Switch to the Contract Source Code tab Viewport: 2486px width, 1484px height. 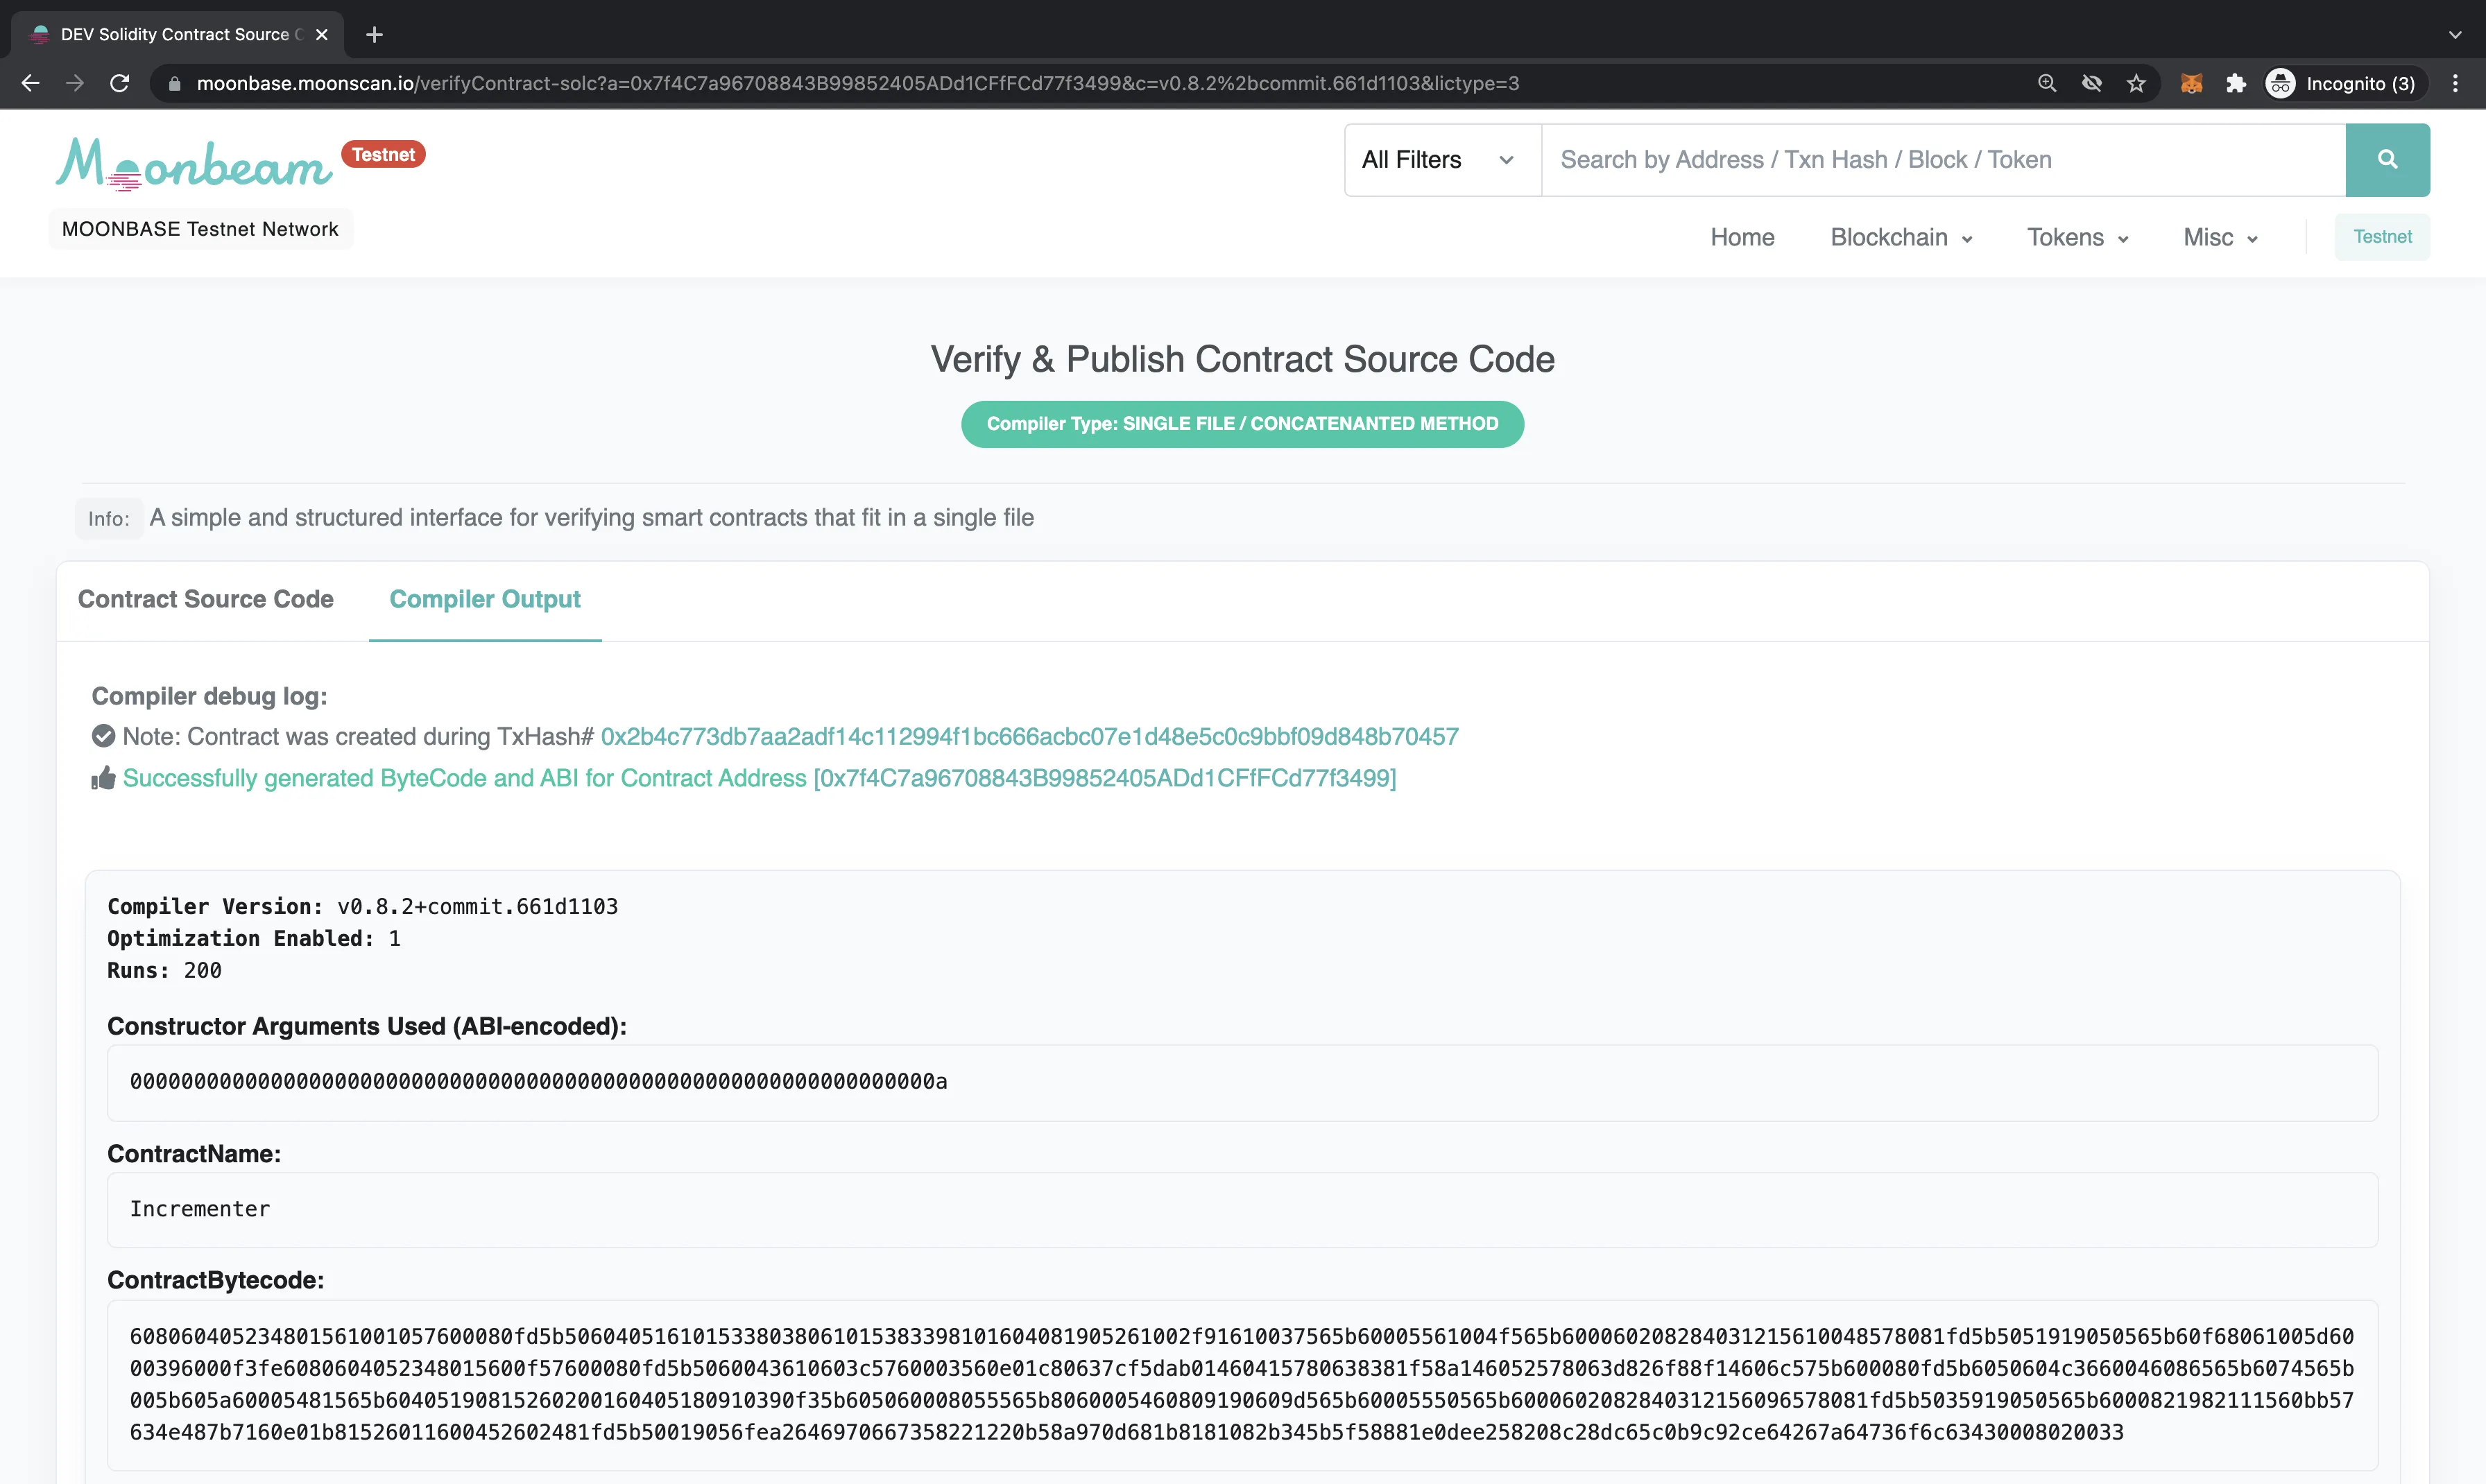206,599
